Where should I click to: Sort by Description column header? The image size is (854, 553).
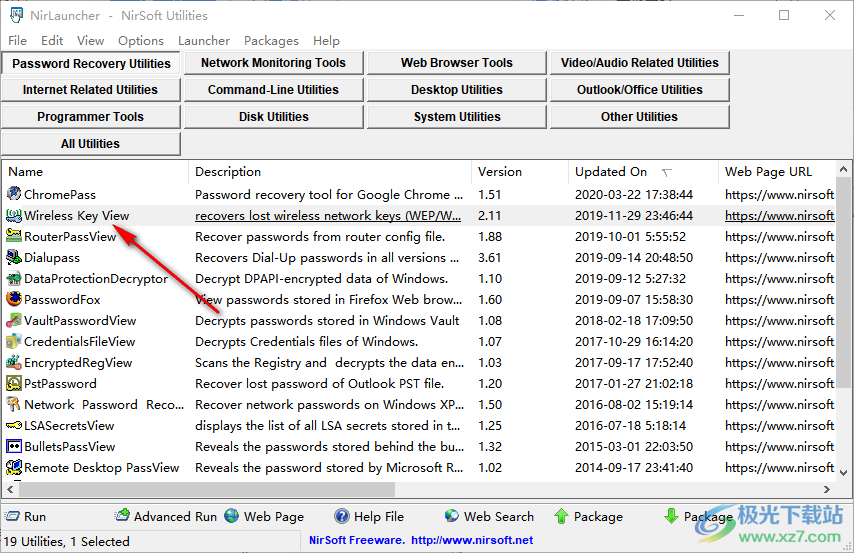330,172
